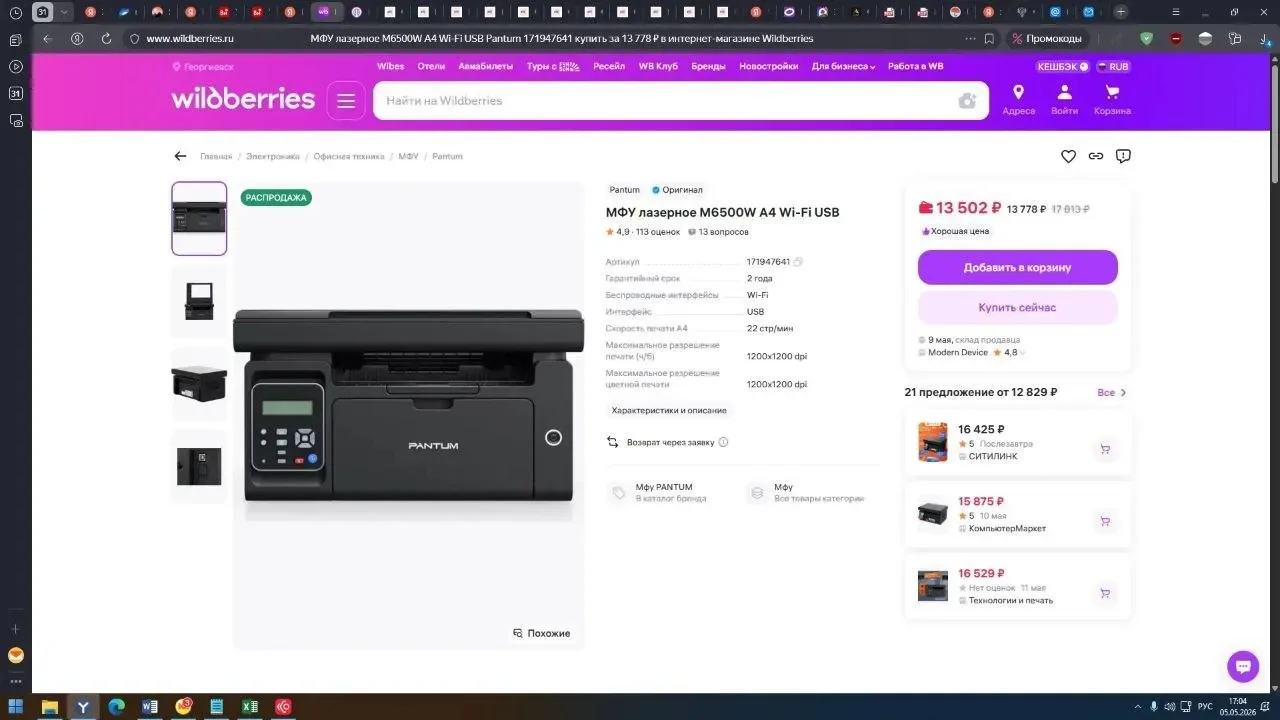Bookmark this page in the address bar
This screenshot has width=1280, height=720.
coord(989,39)
